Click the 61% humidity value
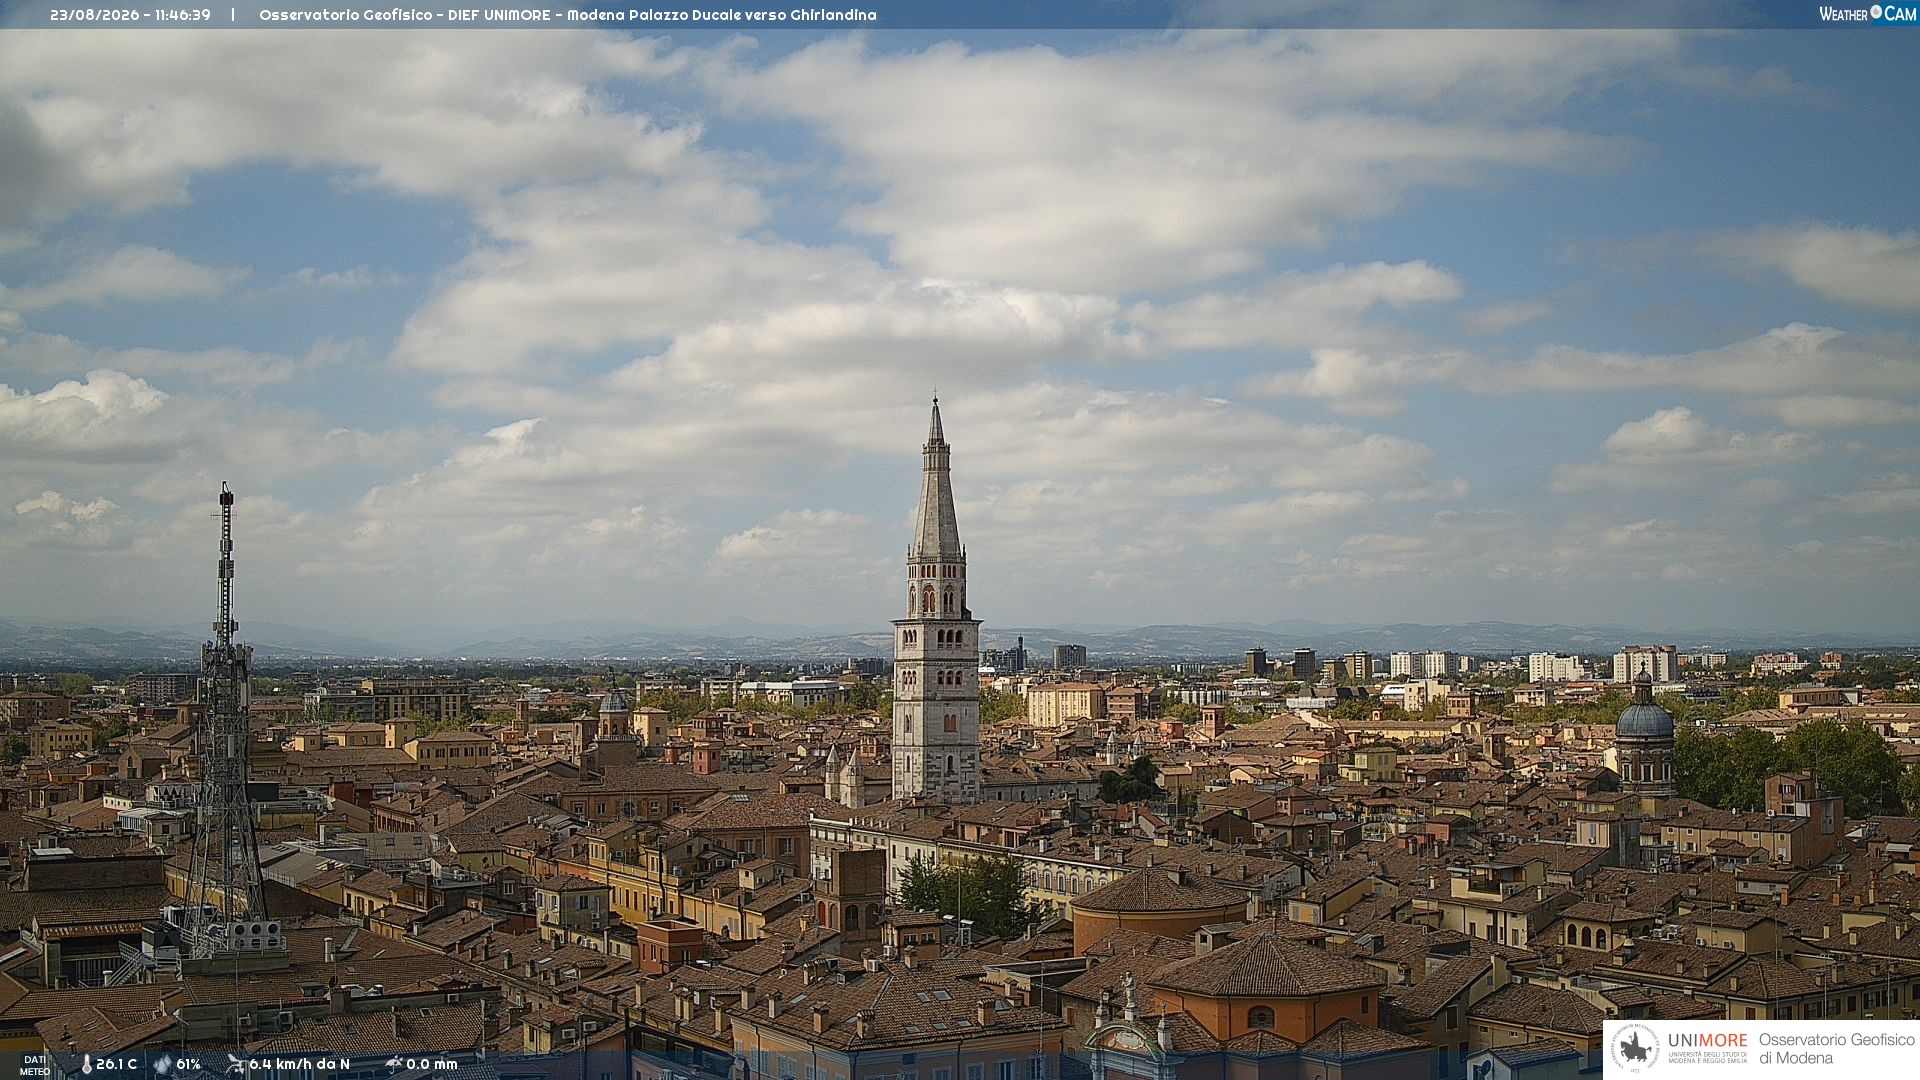 pos(188,1065)
